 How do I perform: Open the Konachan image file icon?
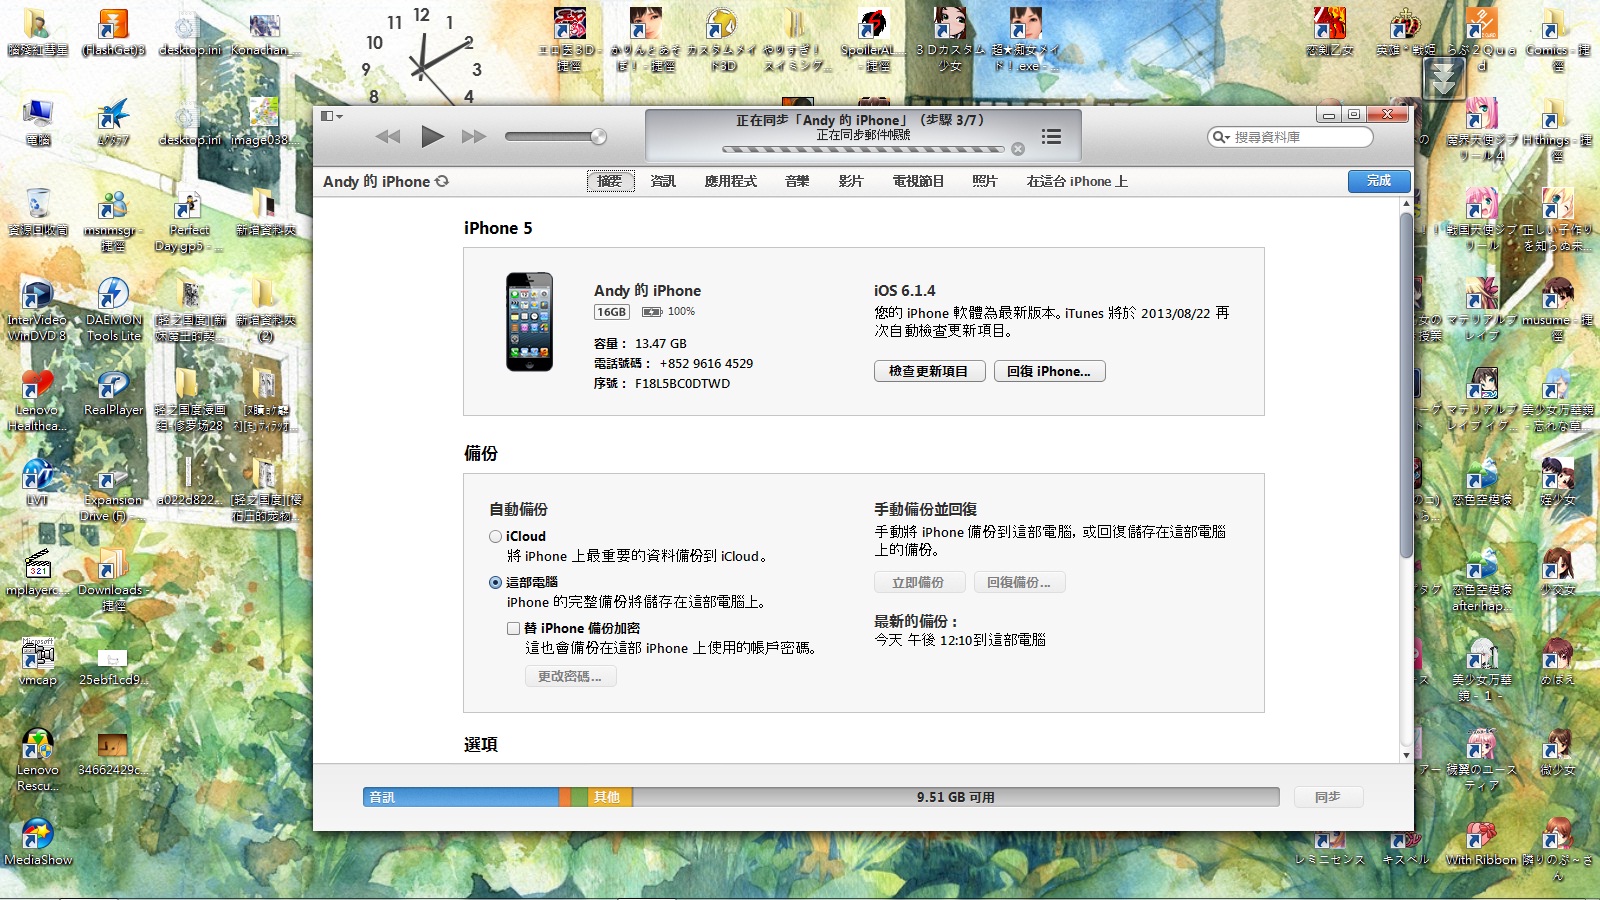tap(264, 33)
